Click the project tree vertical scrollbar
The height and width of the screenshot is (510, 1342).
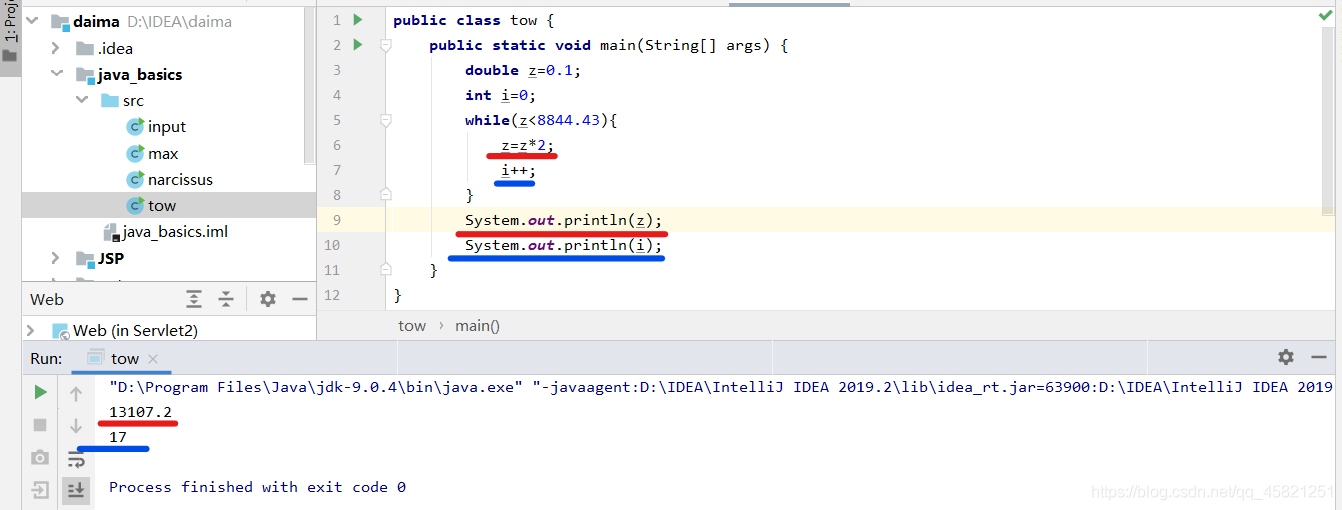310,85
